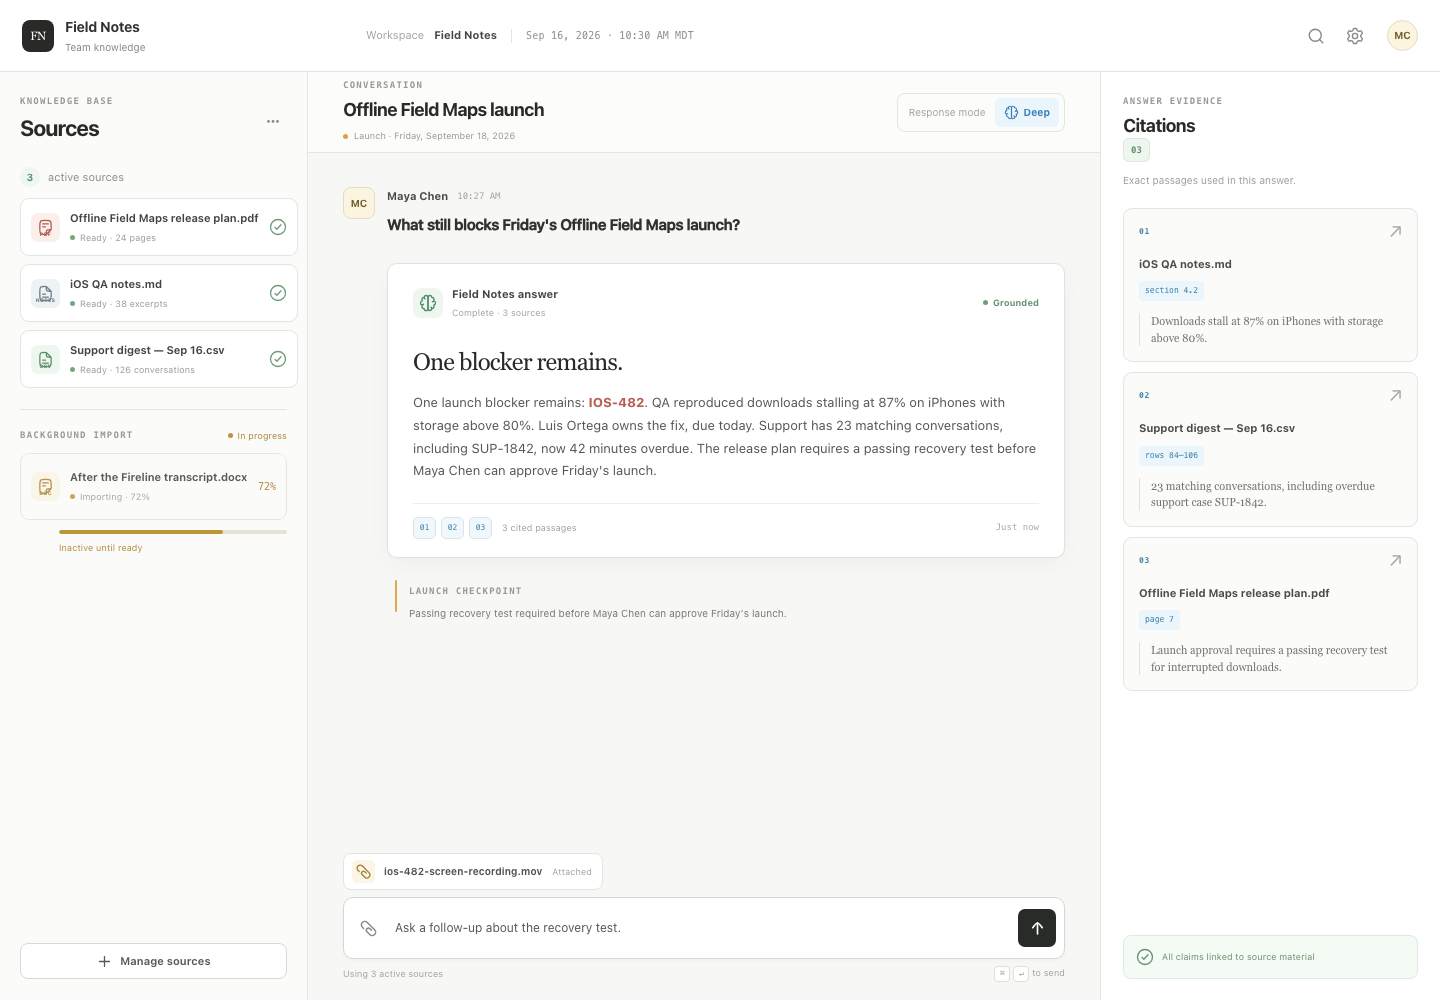Click the In progress import status
This screenshot has width=1440, height=1000.
pos(257,436)
